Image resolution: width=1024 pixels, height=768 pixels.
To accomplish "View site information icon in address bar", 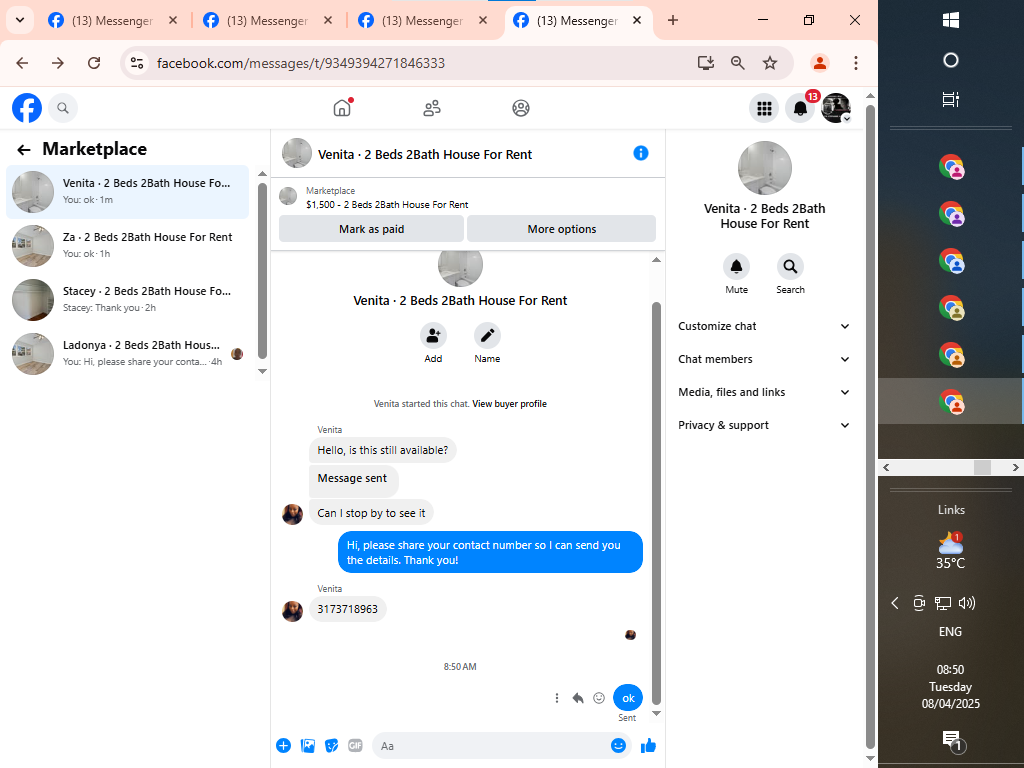I will pos(136,63).
